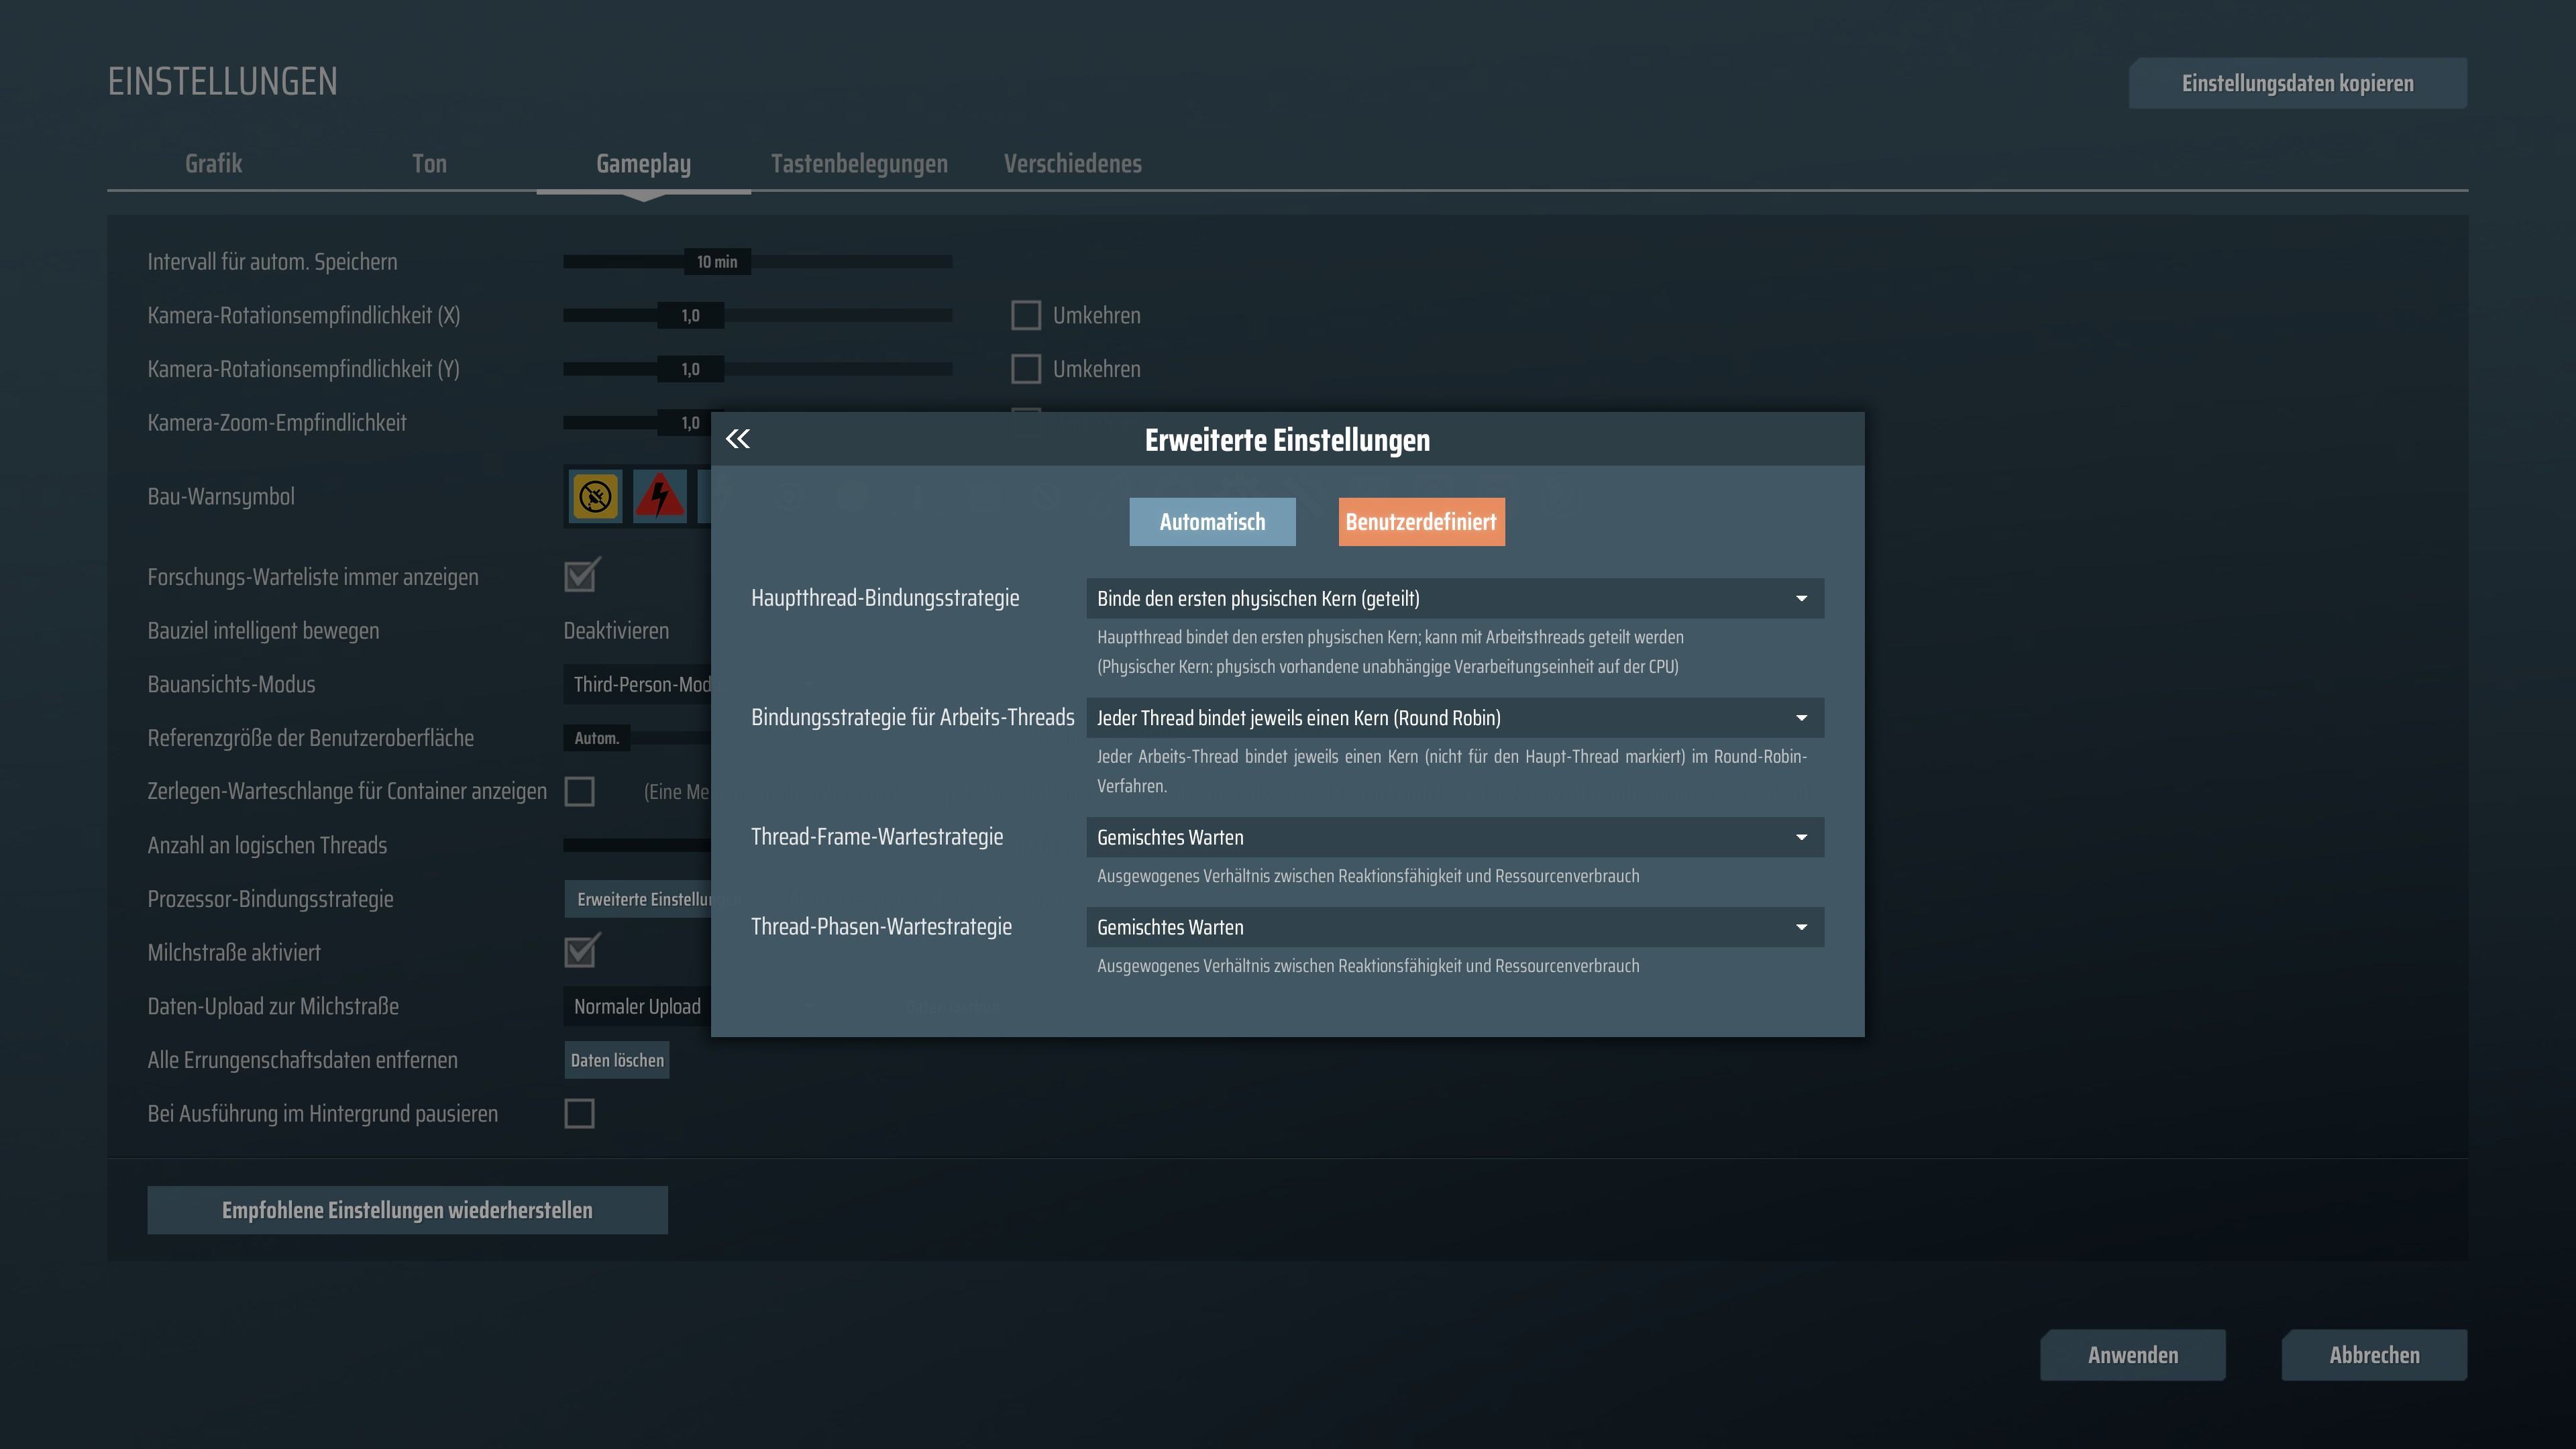Check Umkehren for camera rotation X

1026,315
